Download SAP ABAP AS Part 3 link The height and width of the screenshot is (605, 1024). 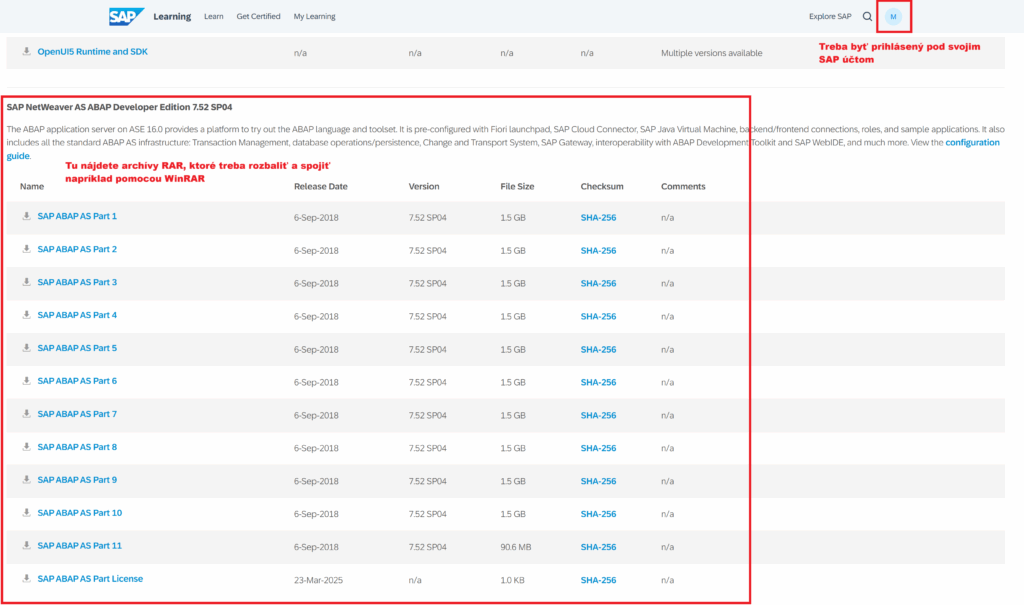click(77, 282)
